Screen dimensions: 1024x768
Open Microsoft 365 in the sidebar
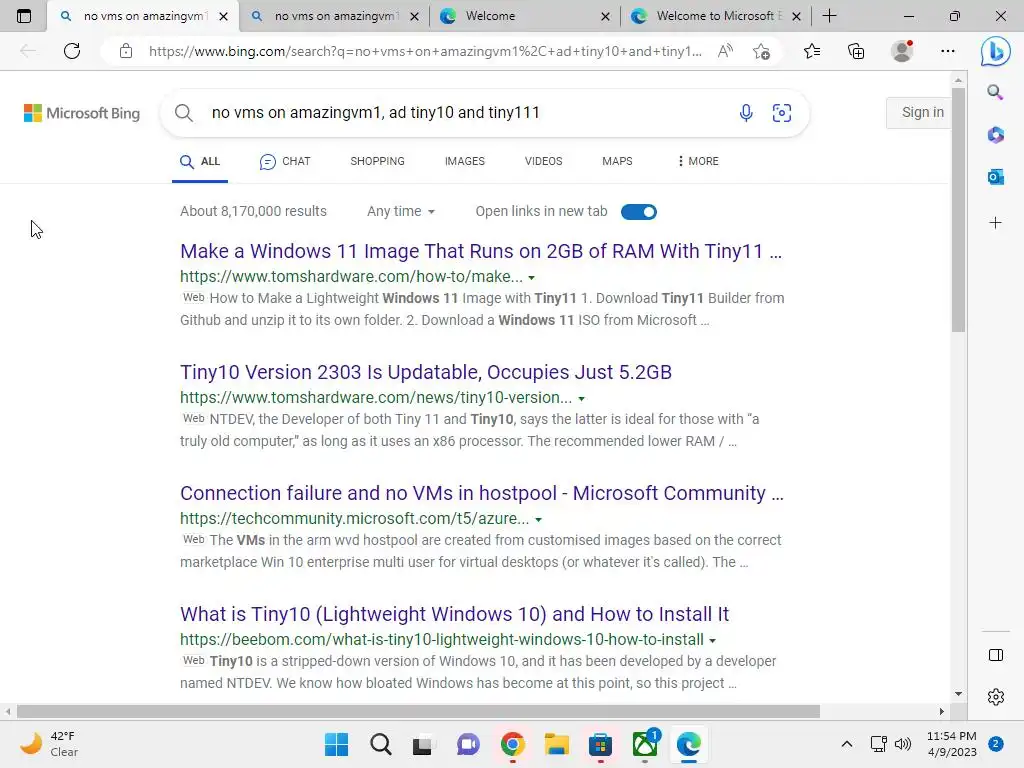(x=995, y=135)
